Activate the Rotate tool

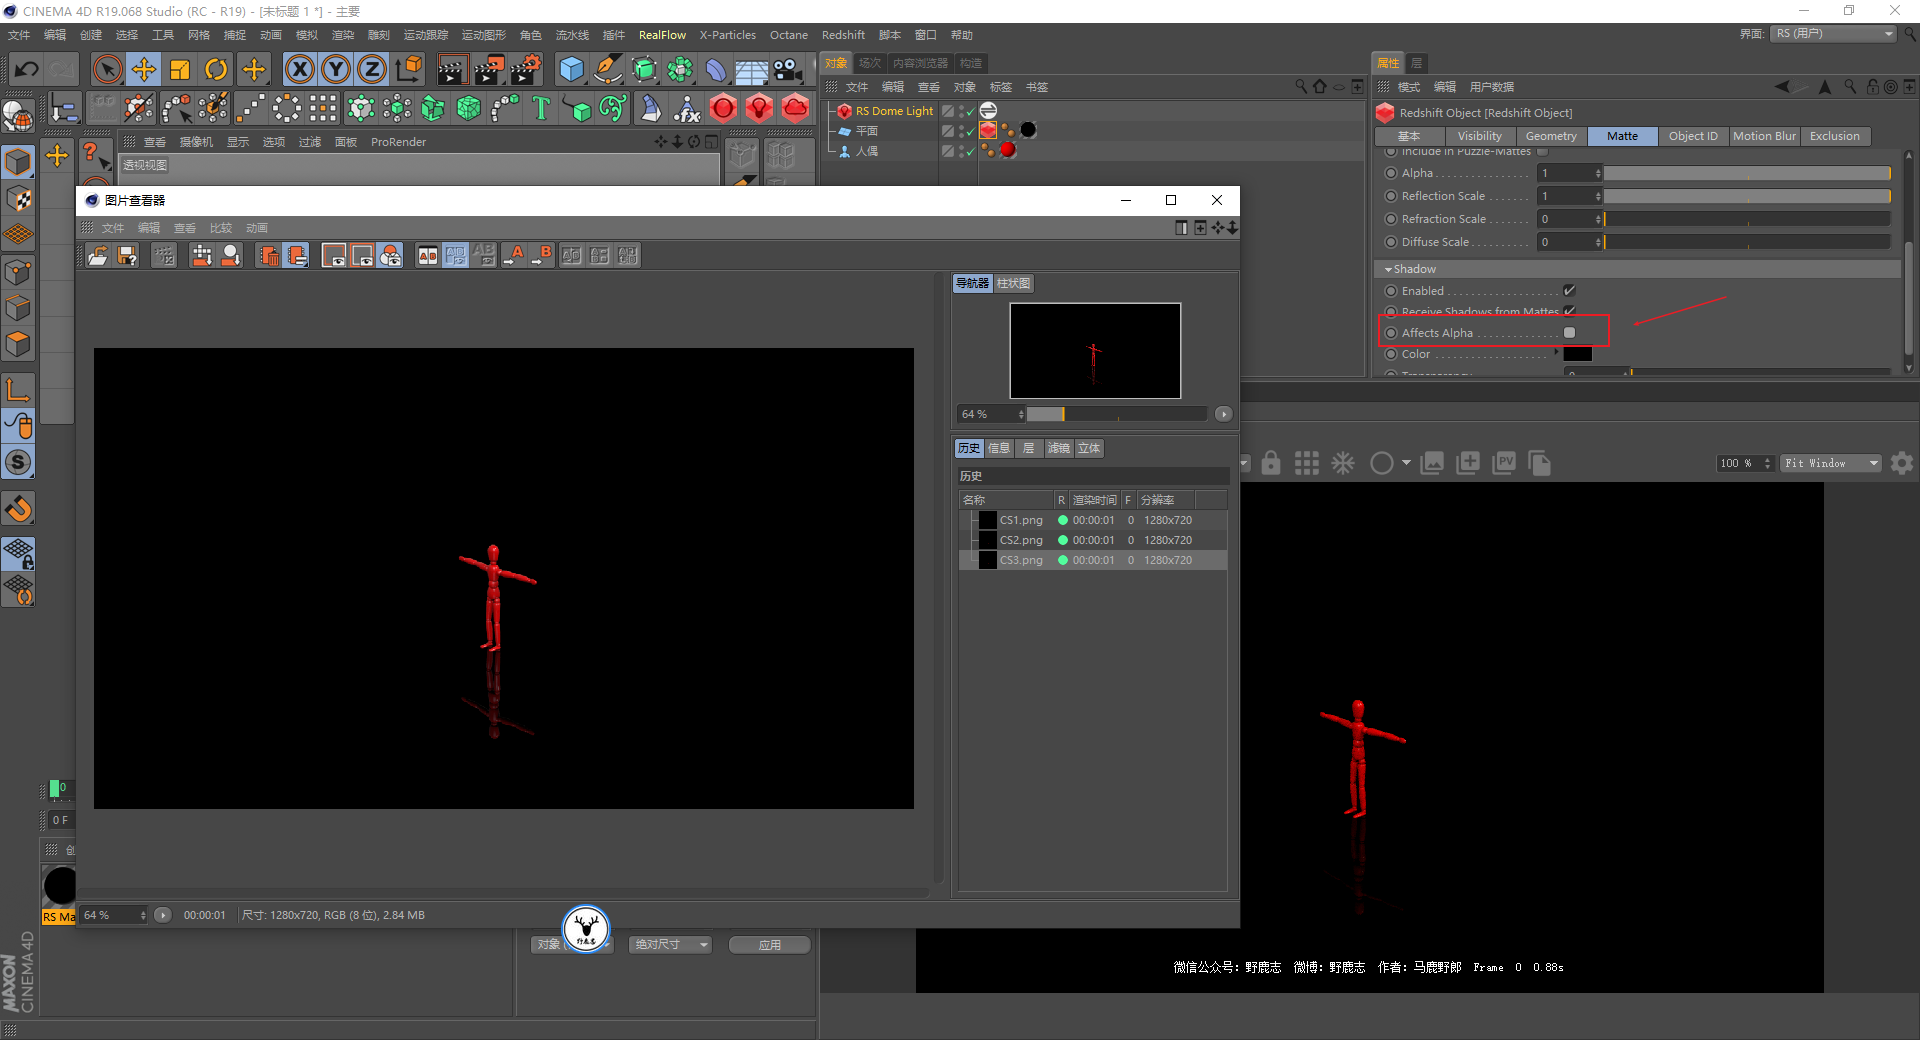216,69
